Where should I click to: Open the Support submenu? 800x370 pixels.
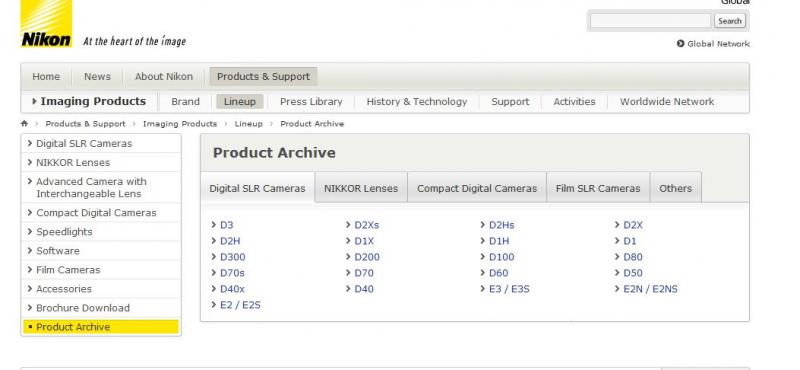pyautogui.click(x=510, y=102)
